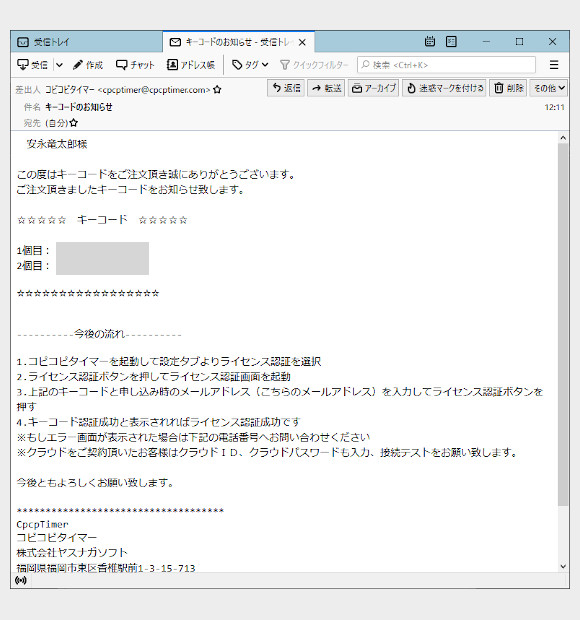
Task: Open the その他 more actions dropdown
Action: point(549,88)
